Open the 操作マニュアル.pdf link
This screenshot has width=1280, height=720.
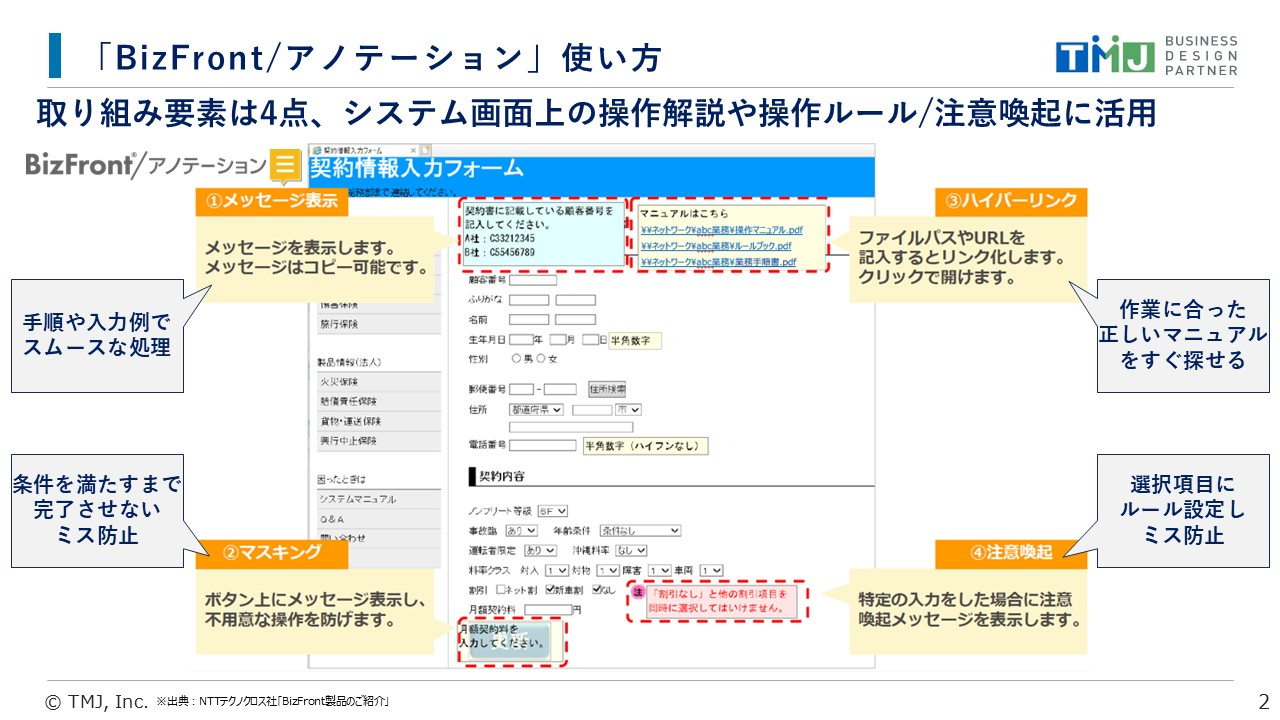pyautogui.click(x=716, y=229)
